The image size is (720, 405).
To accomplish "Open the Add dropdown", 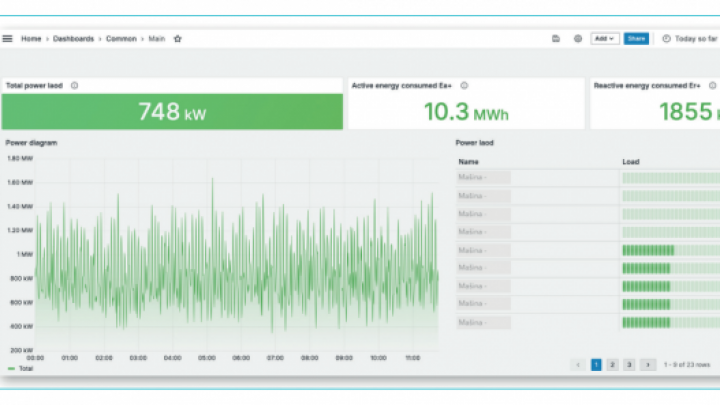I will [x=604, y=38].
